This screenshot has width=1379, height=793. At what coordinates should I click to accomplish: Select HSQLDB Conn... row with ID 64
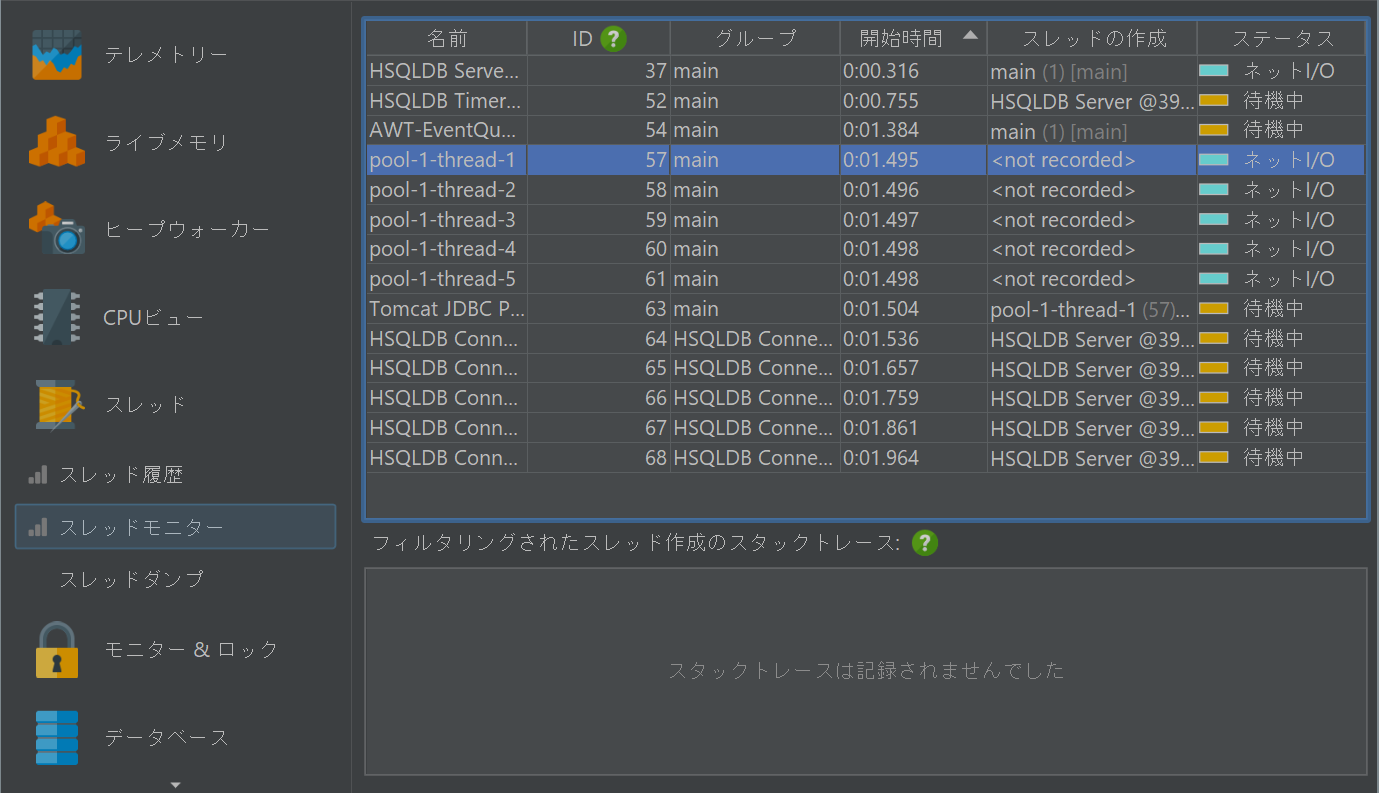pos(865,339)
